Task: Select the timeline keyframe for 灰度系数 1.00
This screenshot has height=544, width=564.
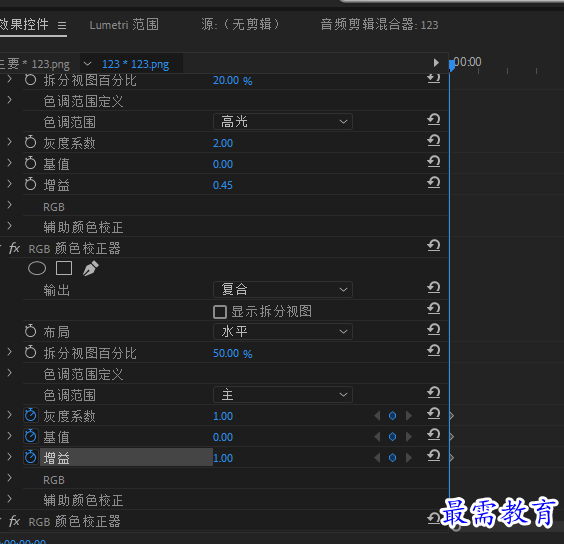Action: point(451,416)
